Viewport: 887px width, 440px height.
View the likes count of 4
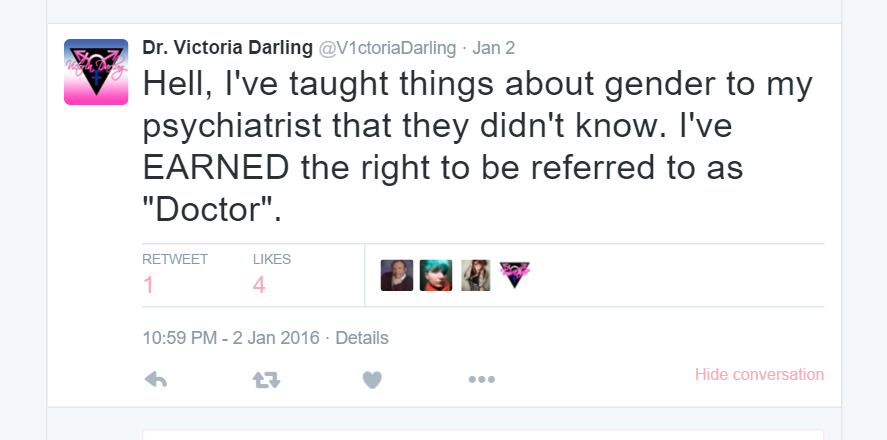259,285
